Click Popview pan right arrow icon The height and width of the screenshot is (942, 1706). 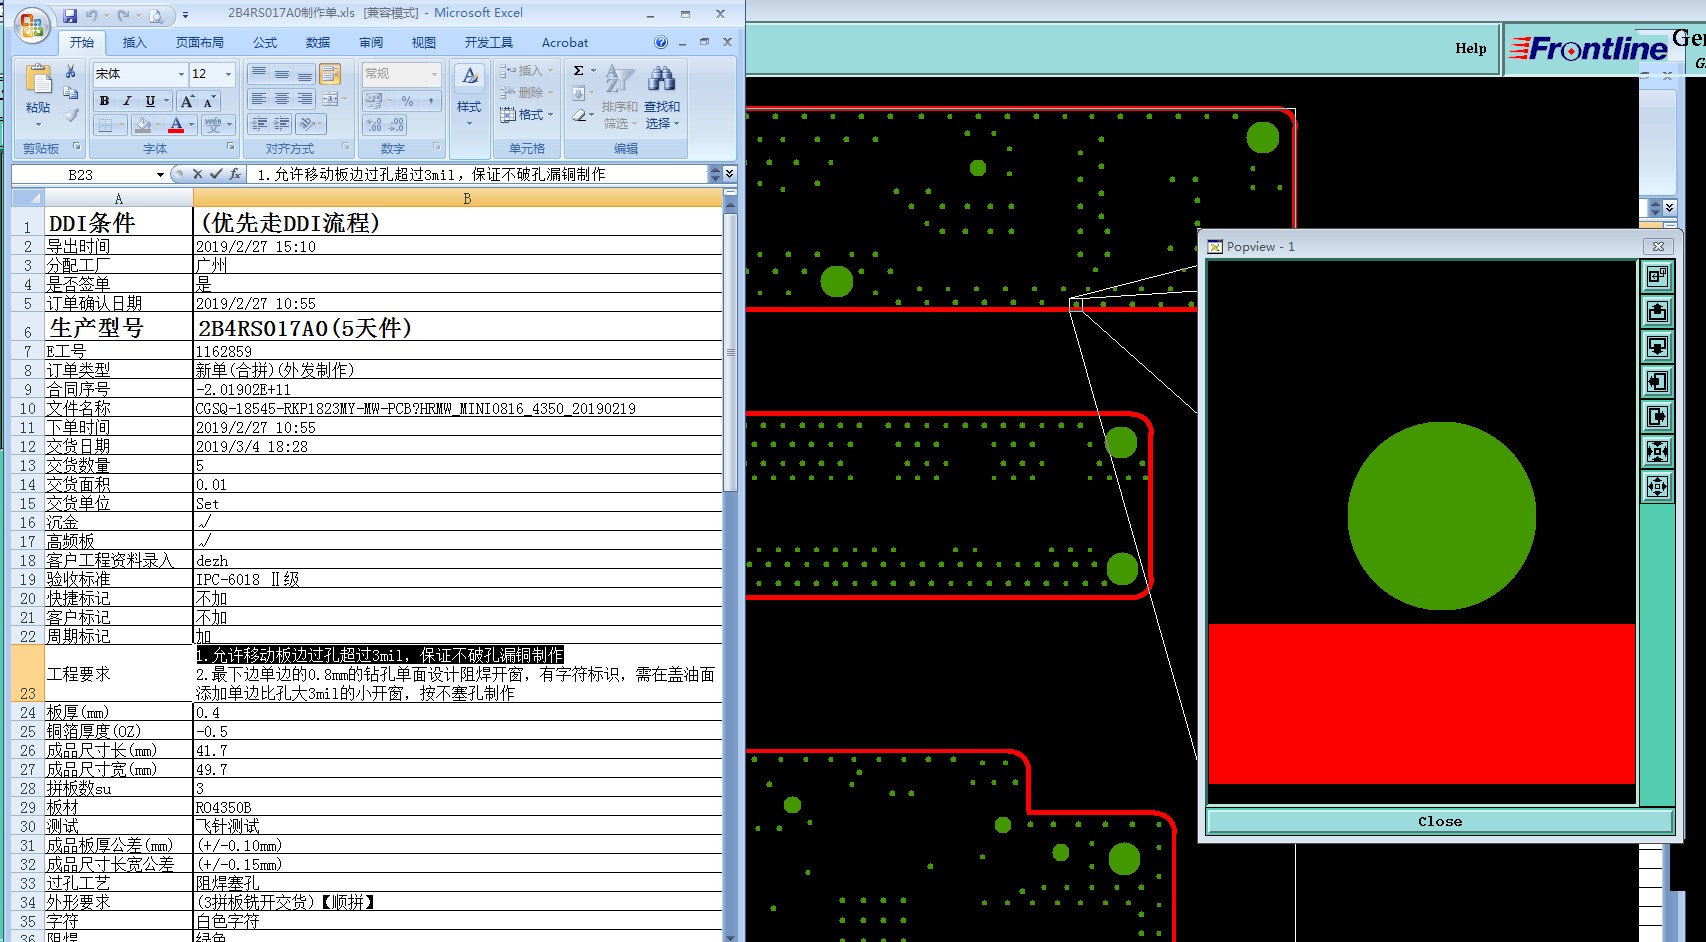(x=1657, y=417)
